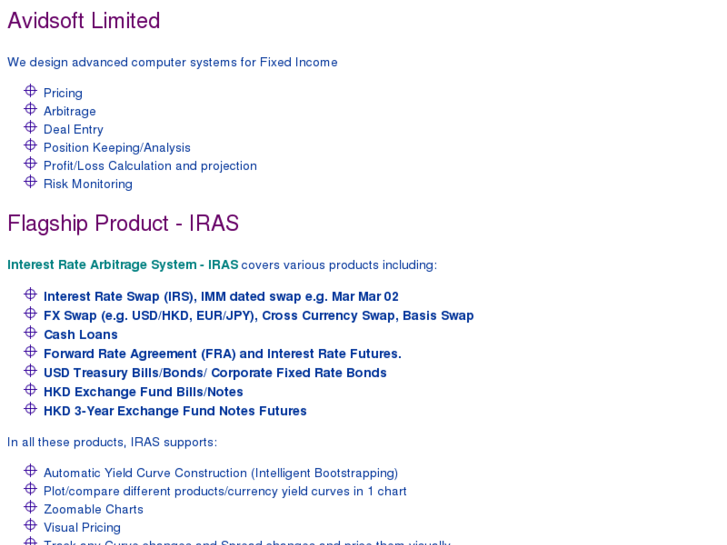Click Forward Rate Agreement (FRA) line
The image size is (727, 545).
click(x=223, y=354)
